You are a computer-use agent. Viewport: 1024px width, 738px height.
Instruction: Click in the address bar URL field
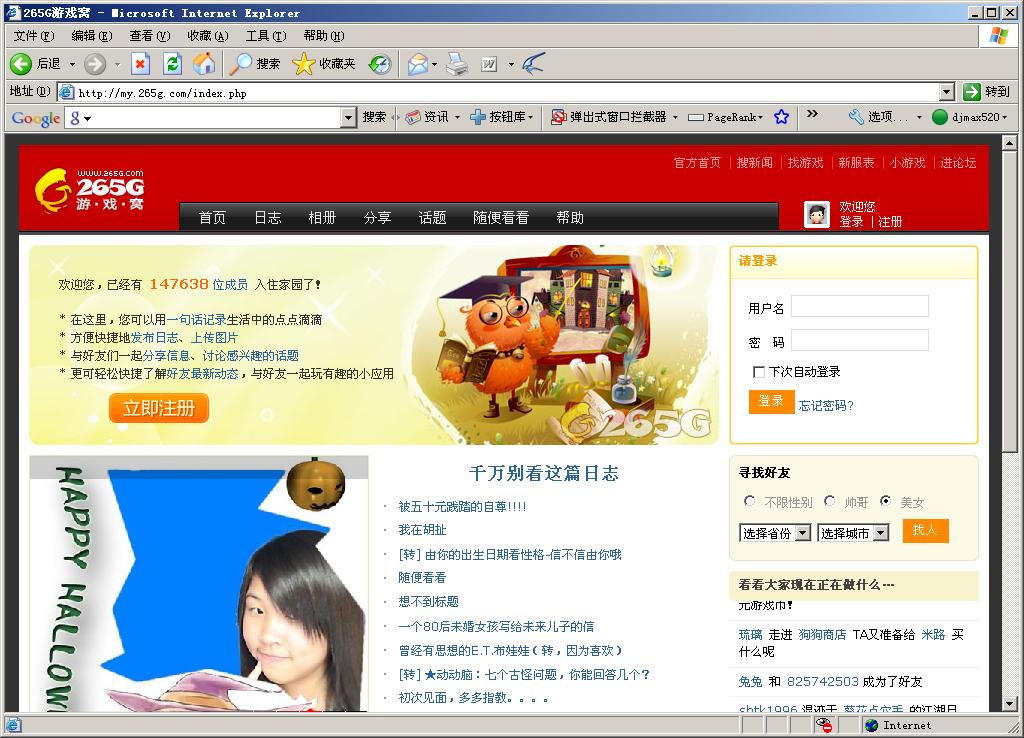coord(500,92)
